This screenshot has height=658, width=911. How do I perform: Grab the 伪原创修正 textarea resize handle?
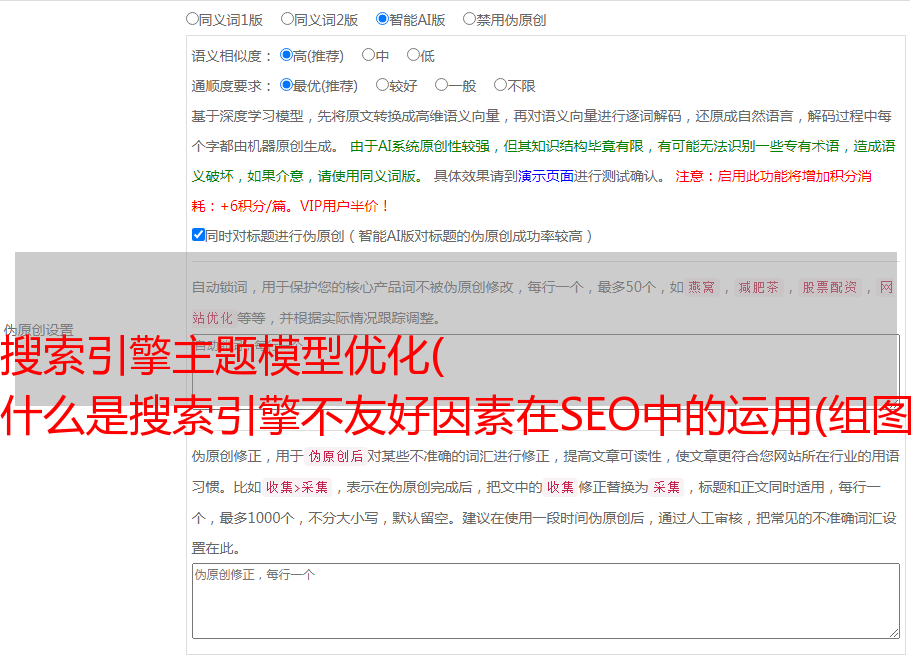tap(893, 632)
